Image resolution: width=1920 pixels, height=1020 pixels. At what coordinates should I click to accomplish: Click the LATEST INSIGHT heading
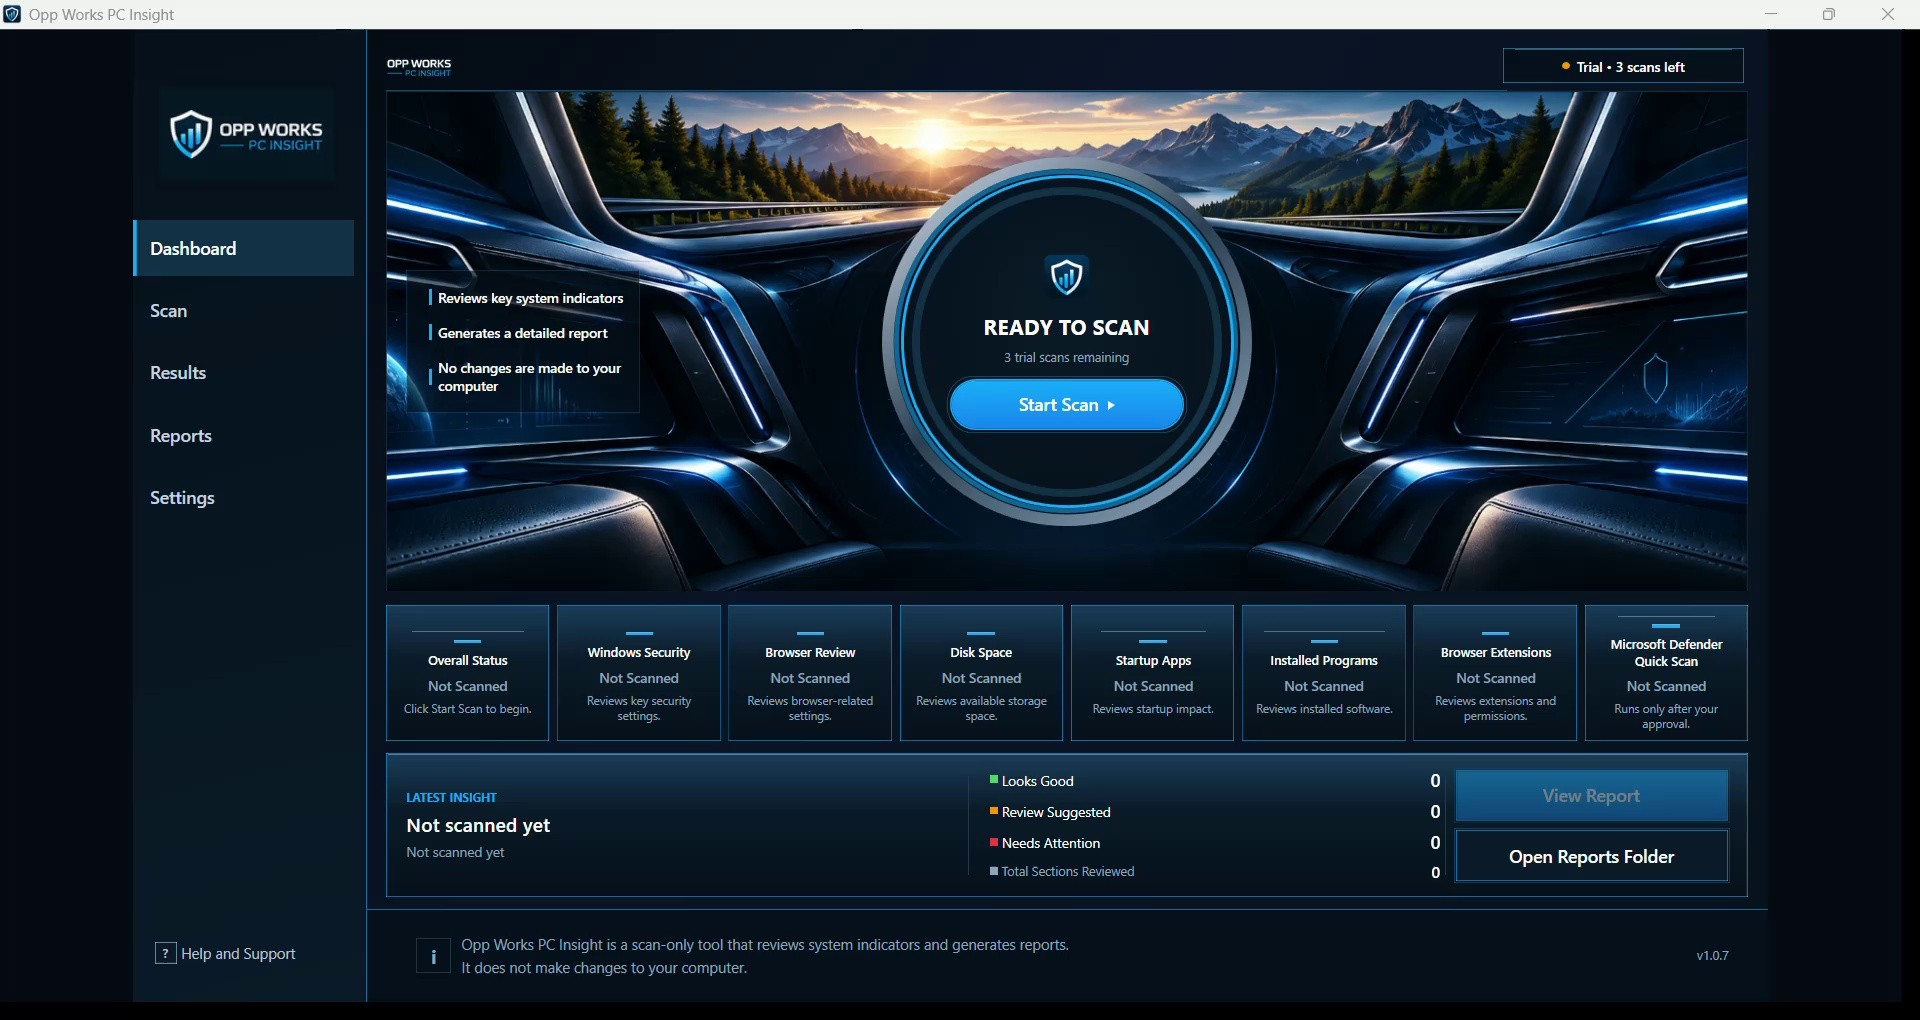pos(452,798)
